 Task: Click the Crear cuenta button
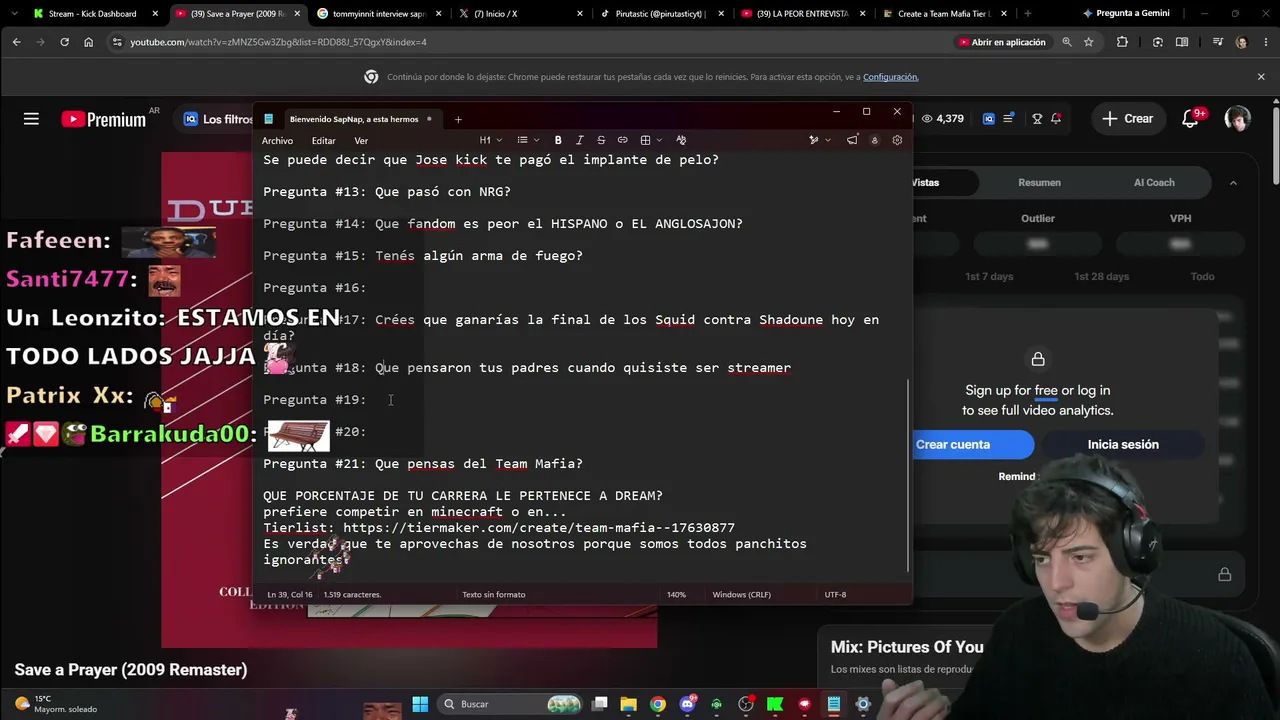(953, 445)
